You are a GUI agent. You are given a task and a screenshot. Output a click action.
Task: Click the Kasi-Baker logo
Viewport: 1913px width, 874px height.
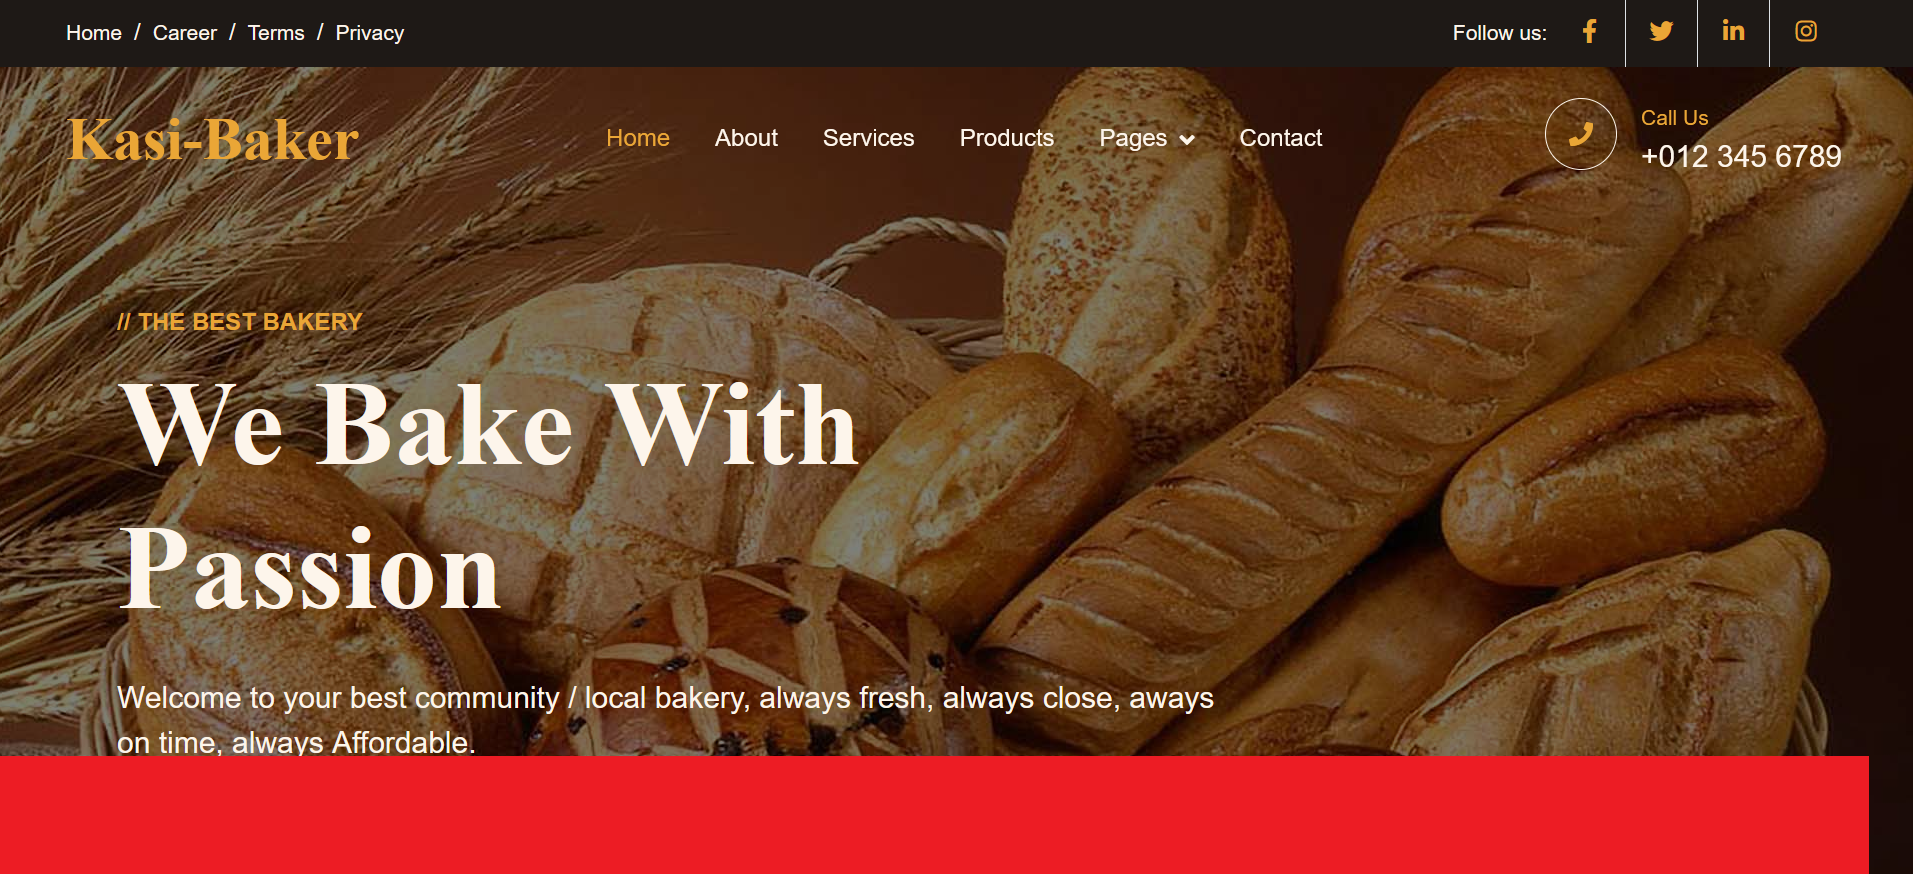pyautogui.click(x=213, y=139)
